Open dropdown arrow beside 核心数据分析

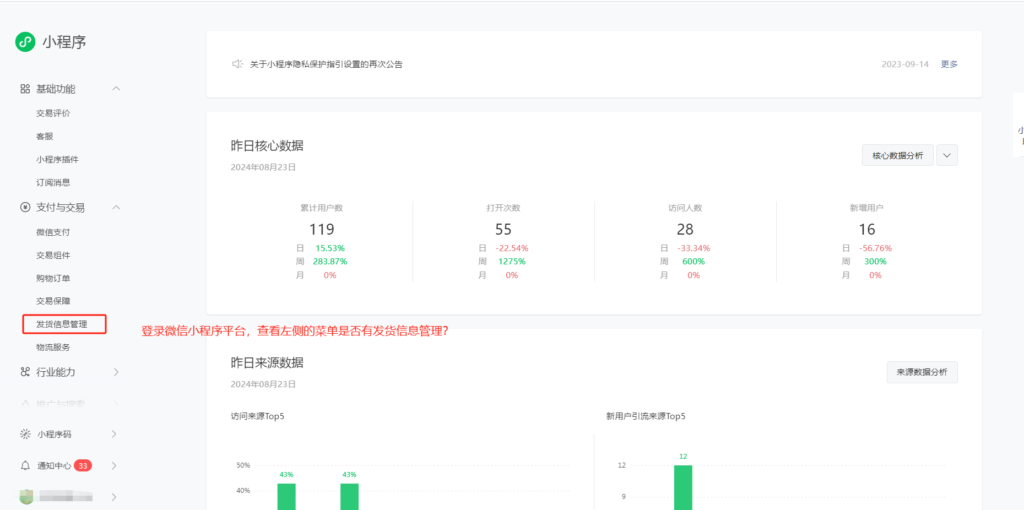pos(947,155)
